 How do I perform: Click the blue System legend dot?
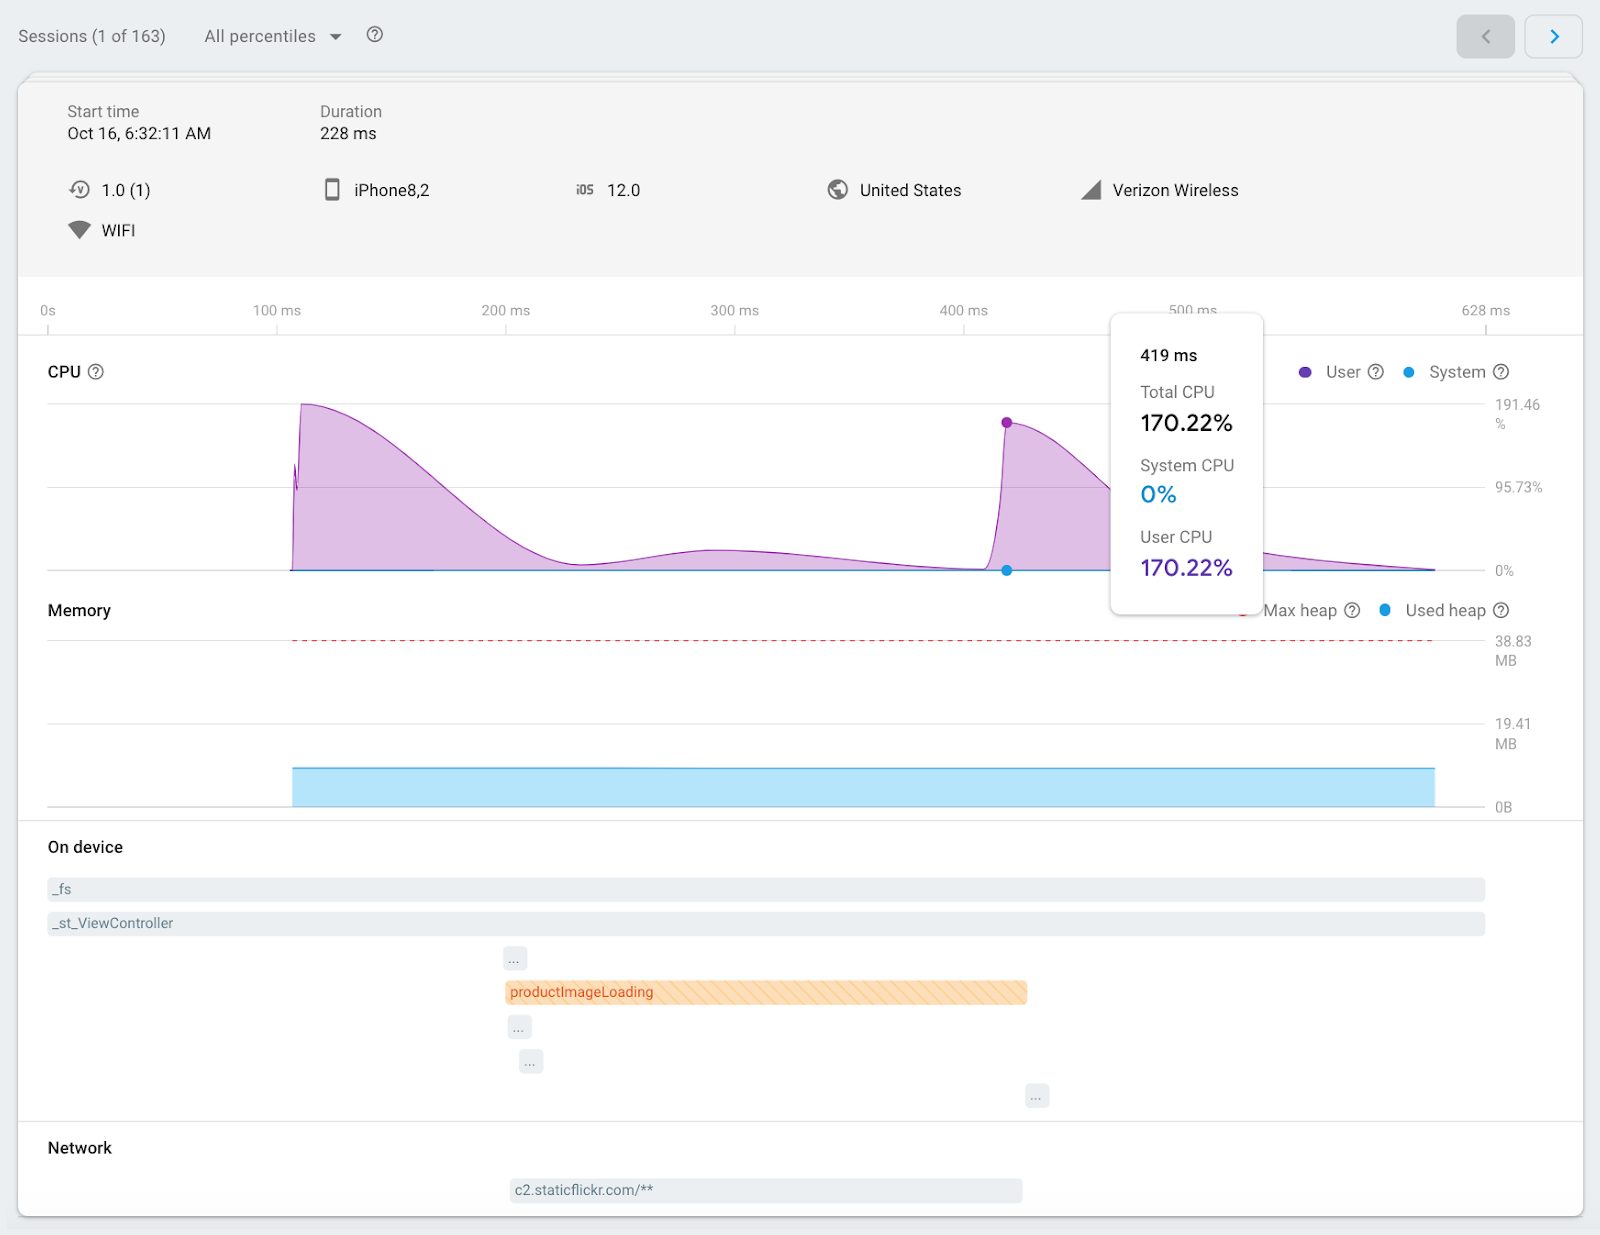pos(1409,372)
